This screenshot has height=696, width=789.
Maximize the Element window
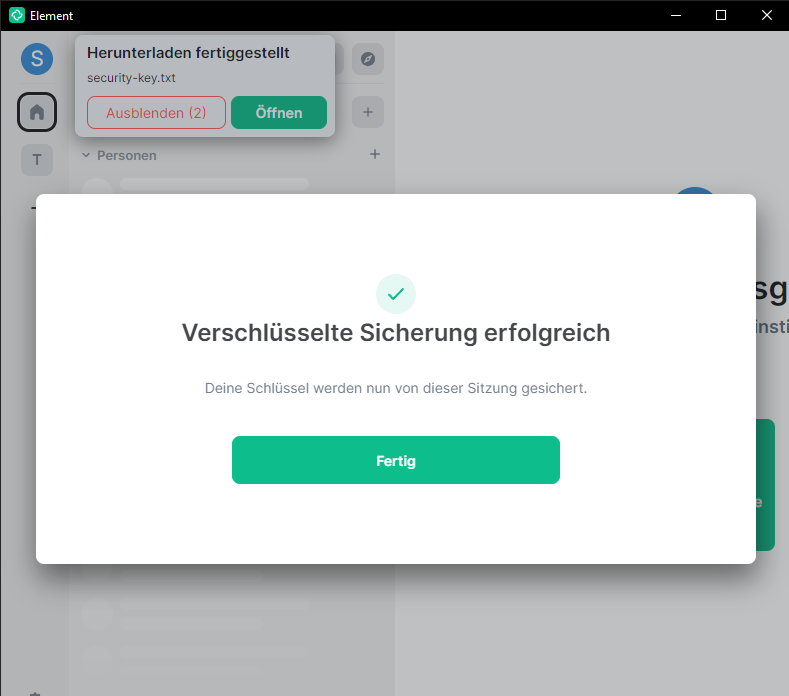(x=721, y=15)
